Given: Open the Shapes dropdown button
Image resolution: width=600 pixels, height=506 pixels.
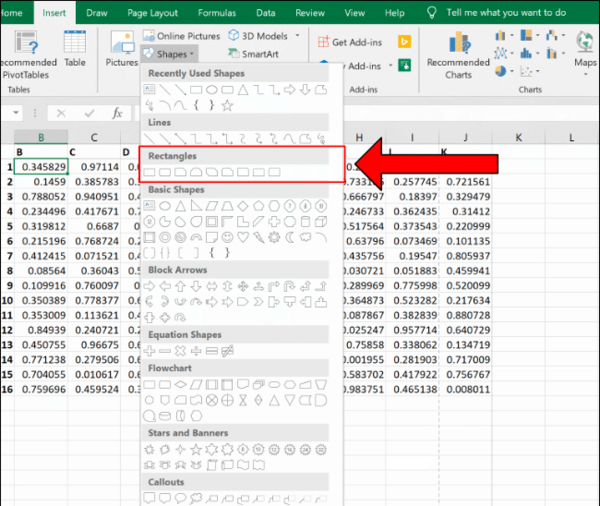Looking at the screenshot, I should coord(169,54).
